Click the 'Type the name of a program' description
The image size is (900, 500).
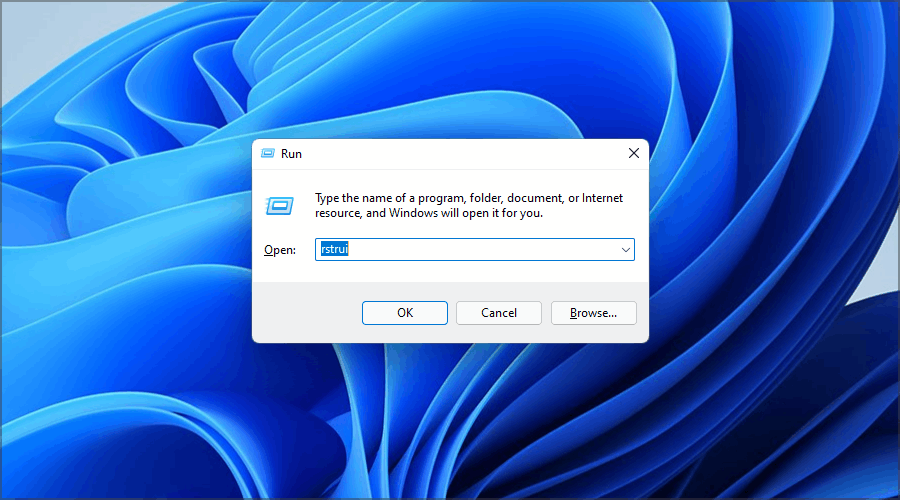pyautogui.click(x=469, y=206)
